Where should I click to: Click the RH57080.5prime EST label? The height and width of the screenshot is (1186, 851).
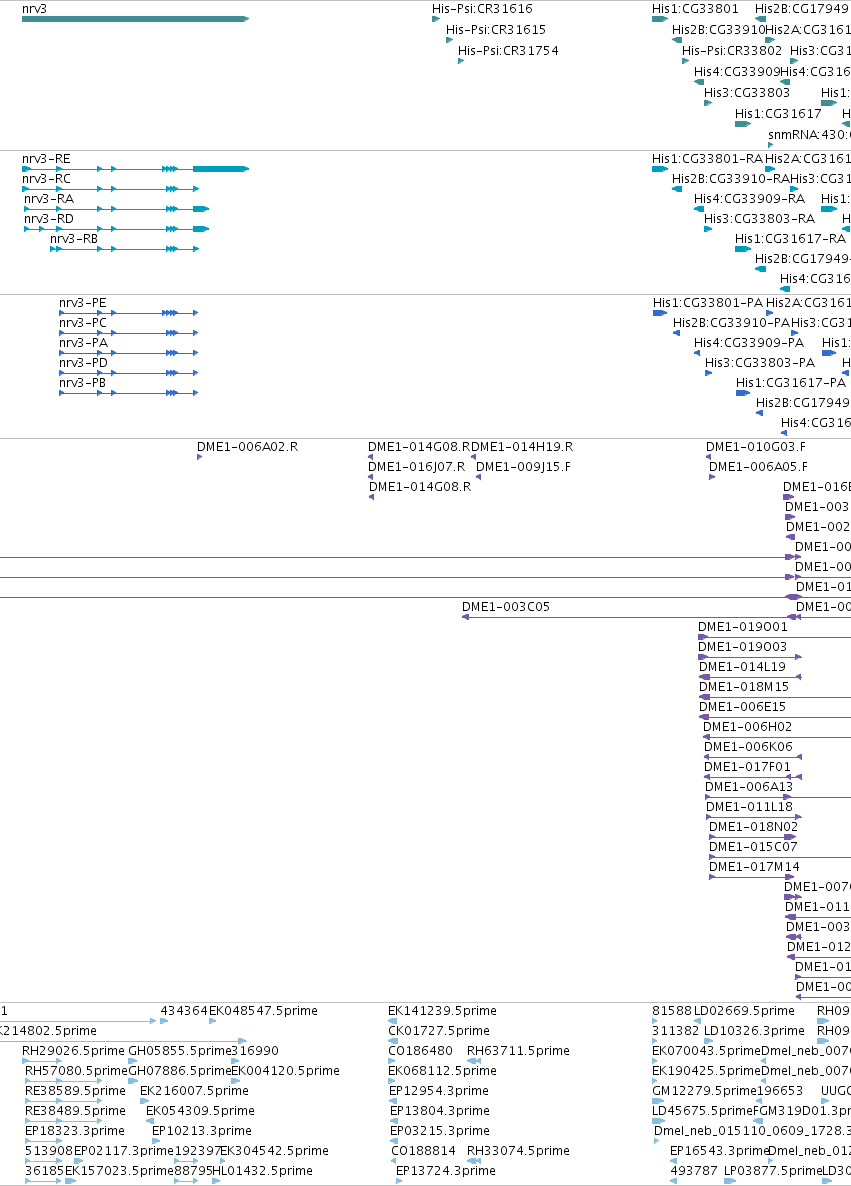[76, 1071]
